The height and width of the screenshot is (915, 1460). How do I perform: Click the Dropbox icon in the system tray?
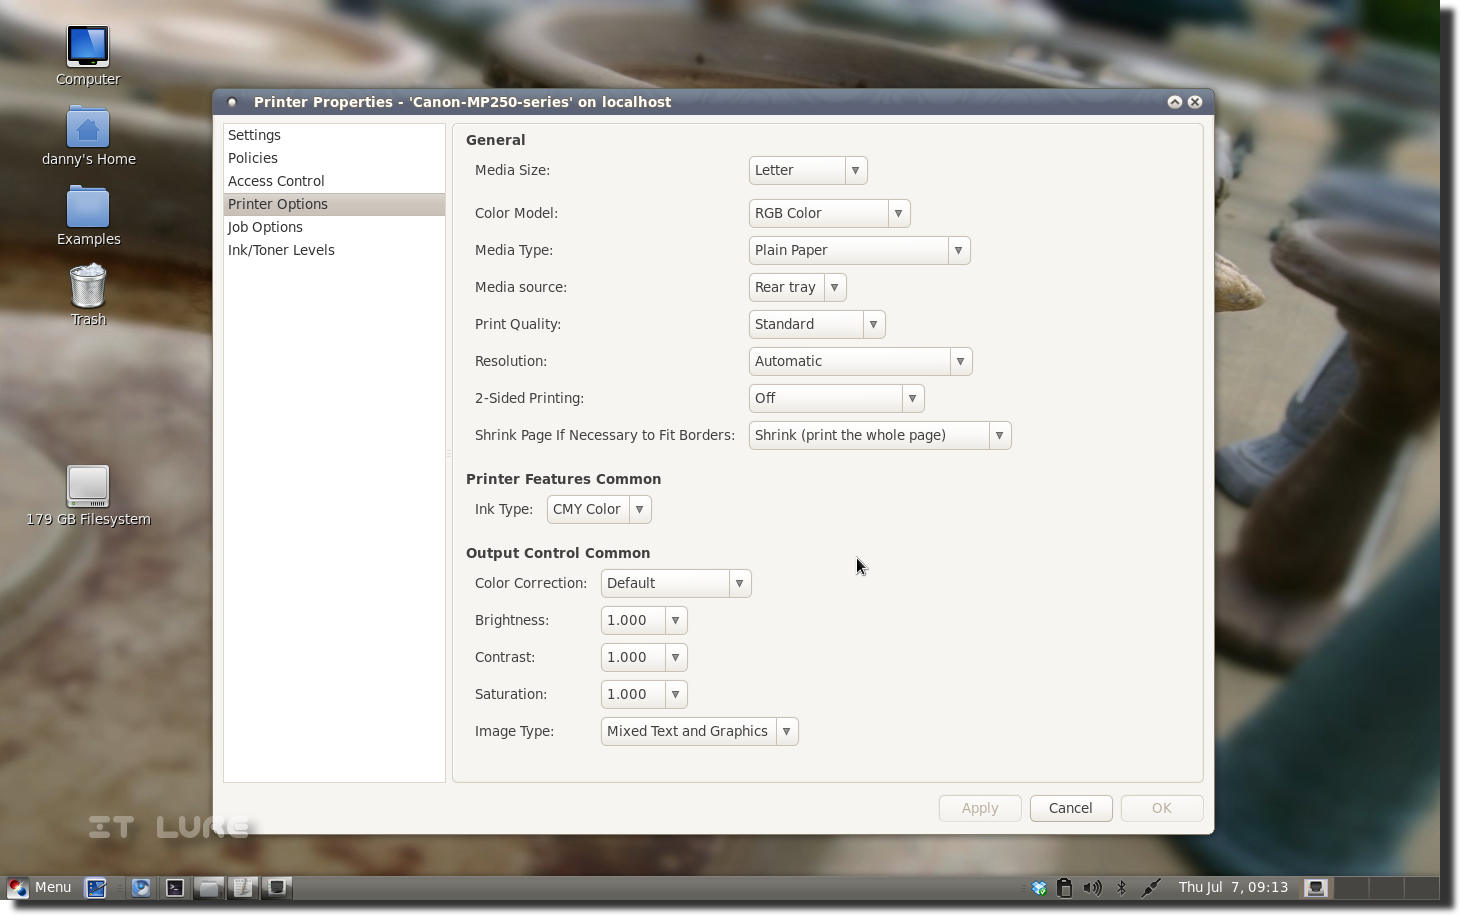(1038, 887)
